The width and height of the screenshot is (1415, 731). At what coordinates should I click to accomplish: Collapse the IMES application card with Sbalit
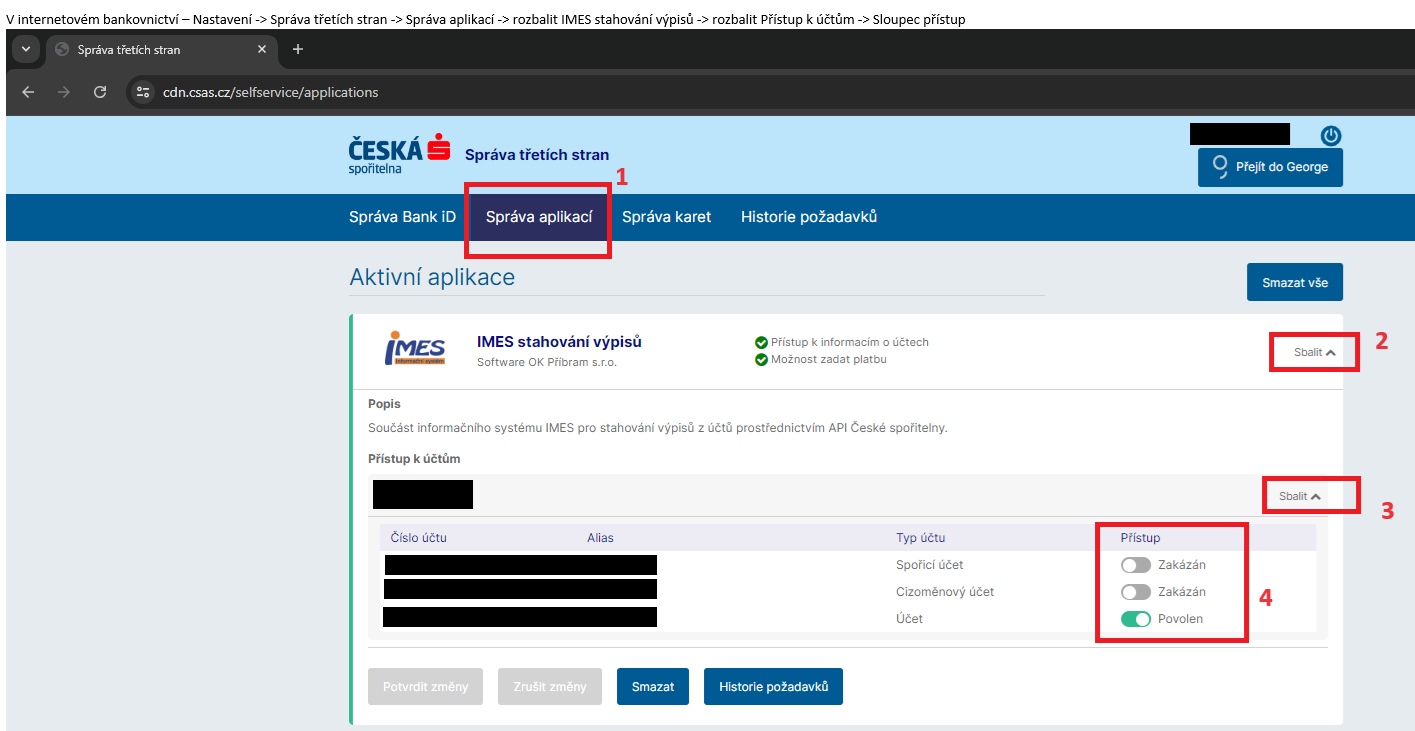pyautogui.click(x=1314, y=352)
